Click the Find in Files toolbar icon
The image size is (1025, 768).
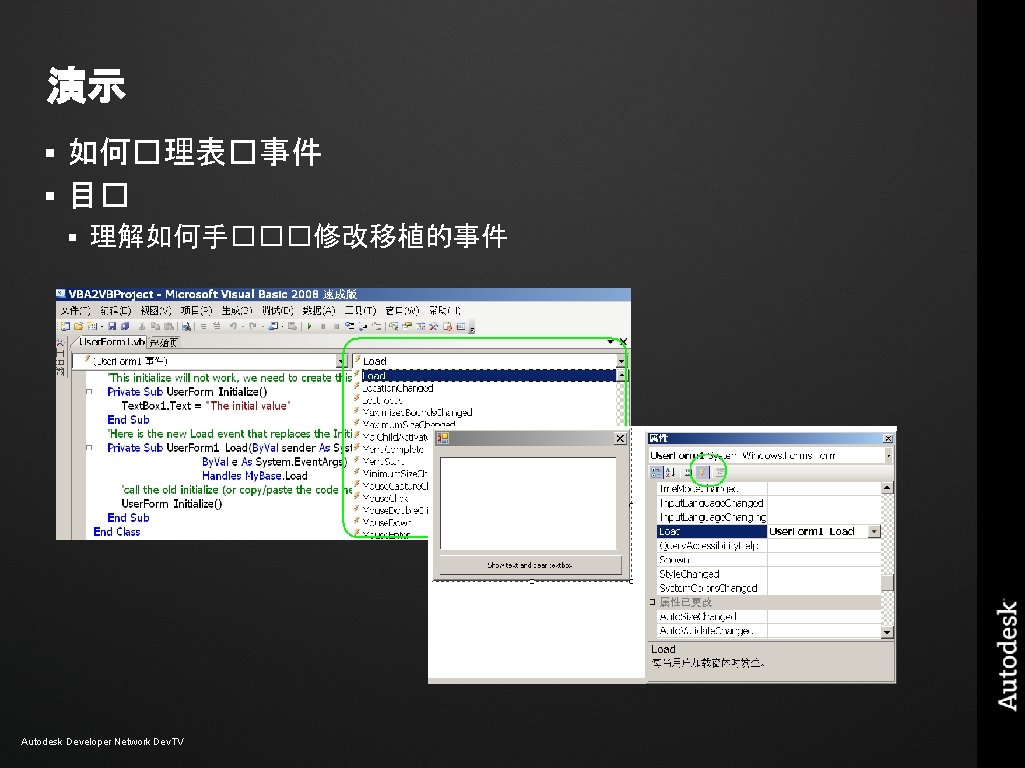click(186, 326)
